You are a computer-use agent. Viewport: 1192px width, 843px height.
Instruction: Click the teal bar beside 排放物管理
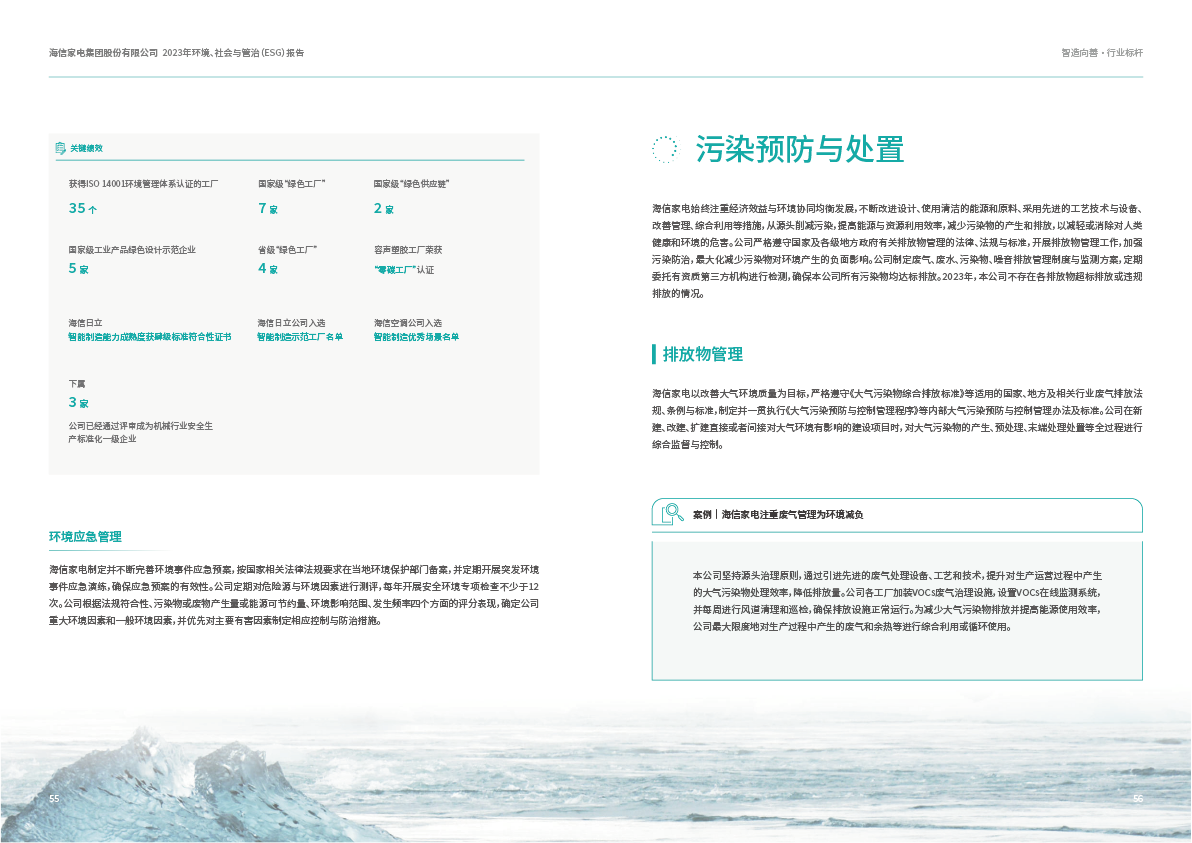tap(654, 354)
